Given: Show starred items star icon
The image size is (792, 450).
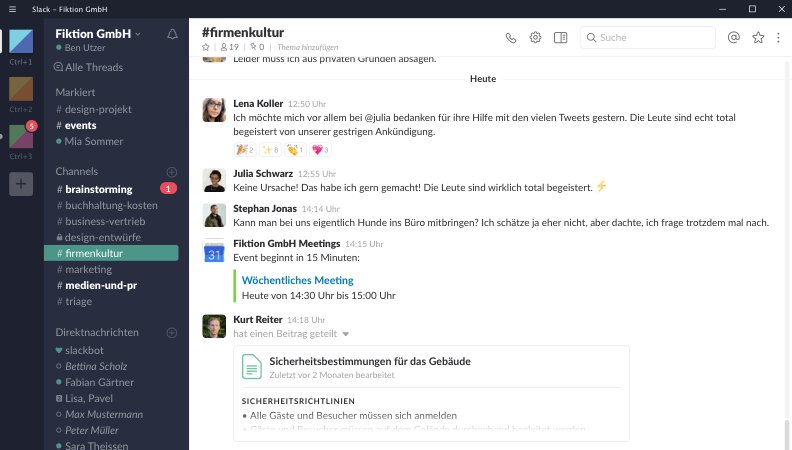Looking at the screenshot, I should pos(758,37).
